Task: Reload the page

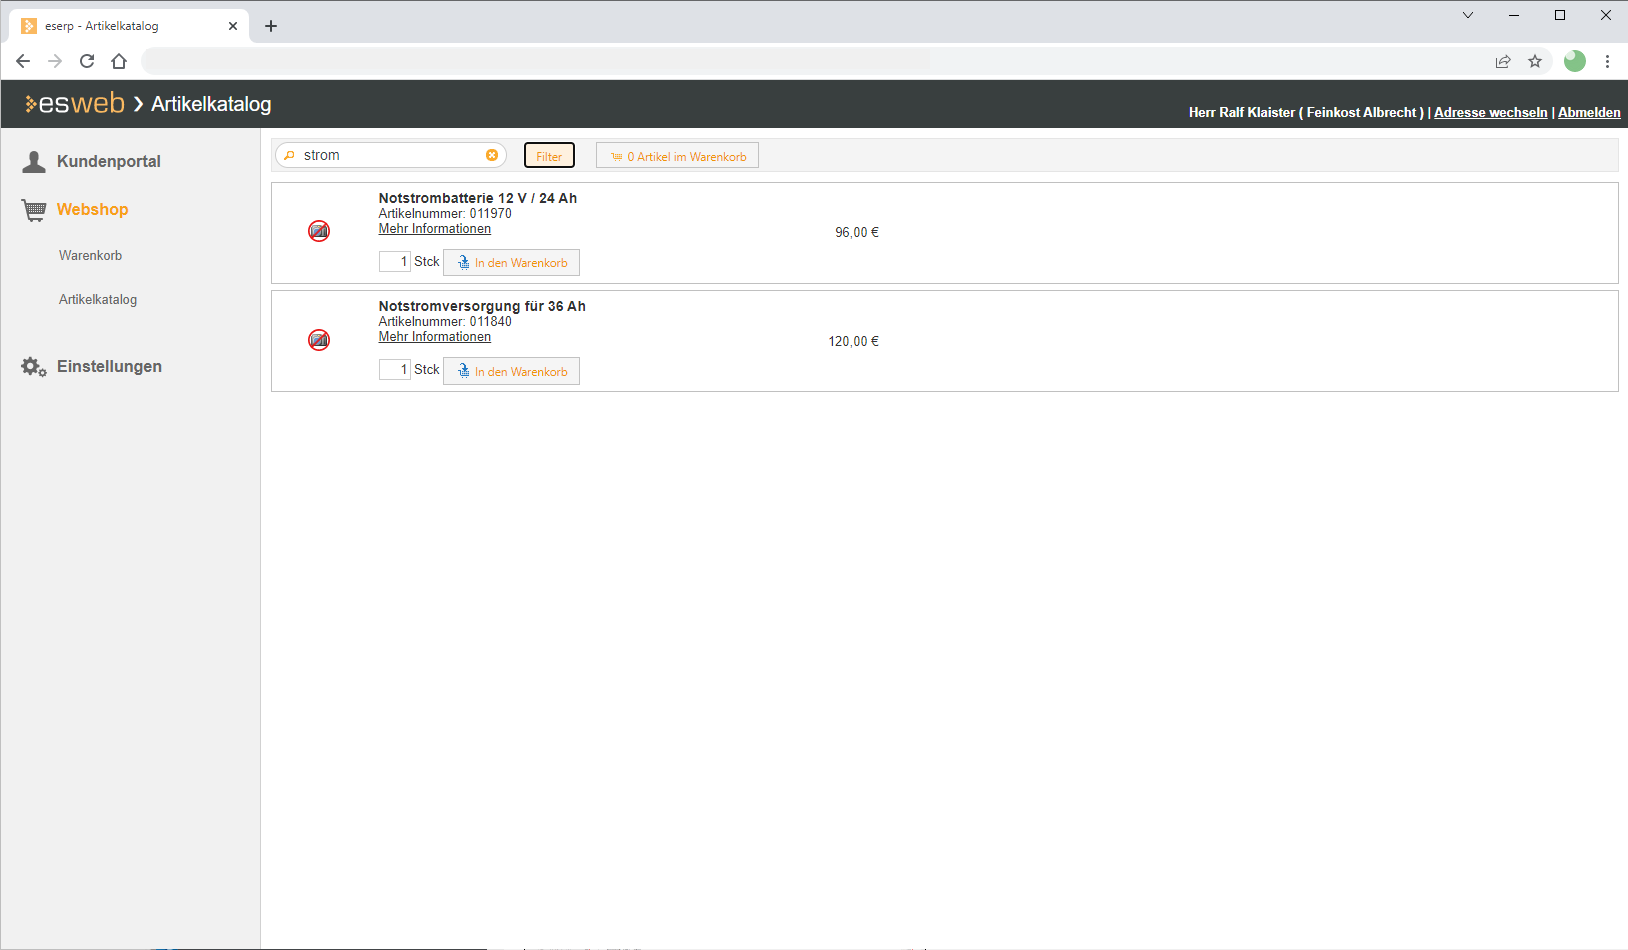Action: pos(87,61)
